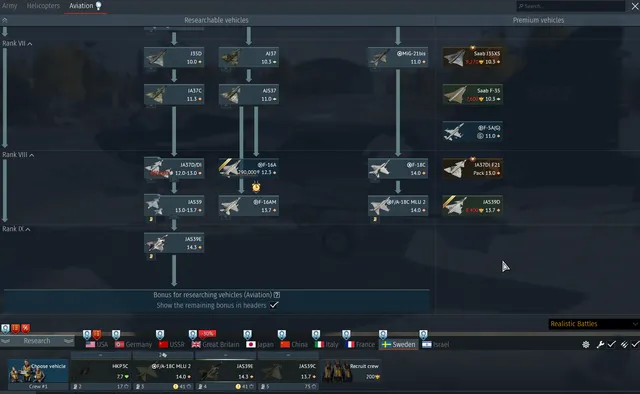Toggle the auto-refill ammunition checkbox
This screenshot has width=640, height=394.
point(635,345)
